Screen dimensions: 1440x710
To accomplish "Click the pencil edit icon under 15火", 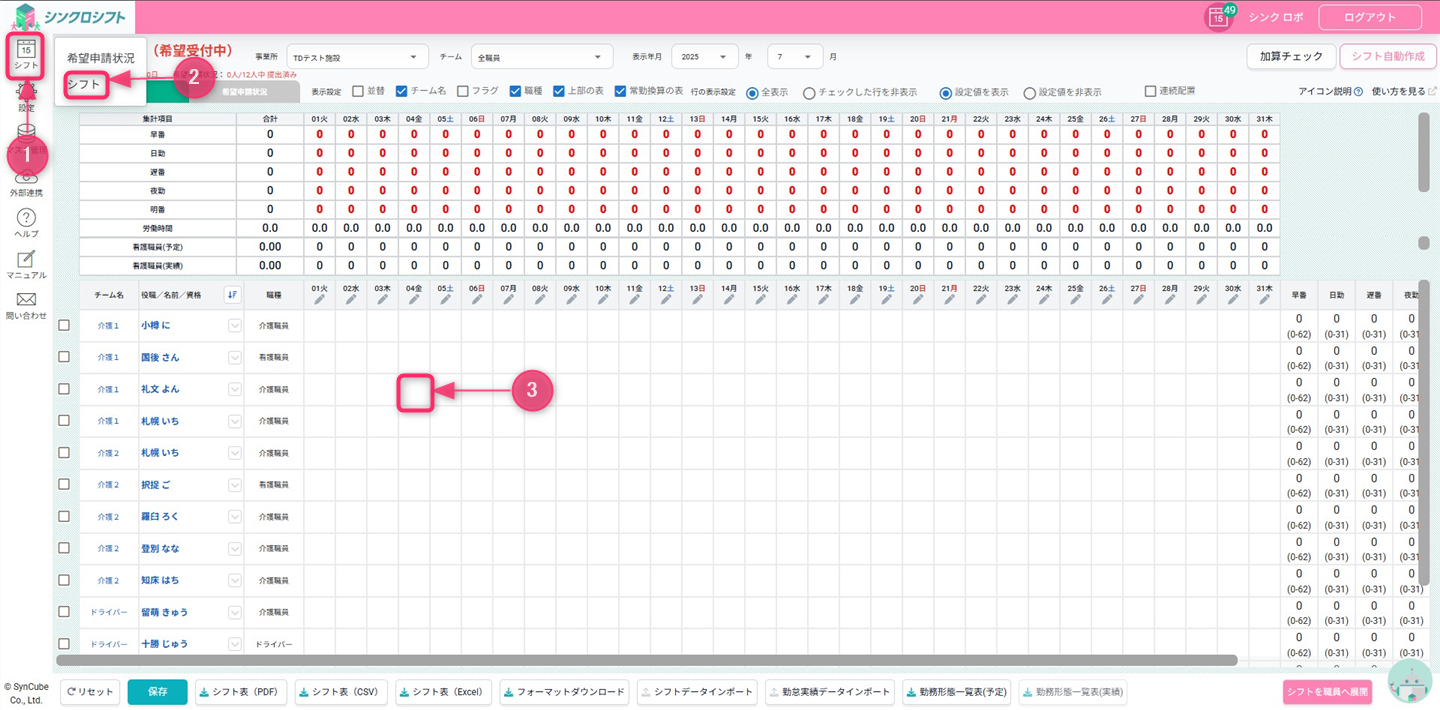I will point(760,299).
